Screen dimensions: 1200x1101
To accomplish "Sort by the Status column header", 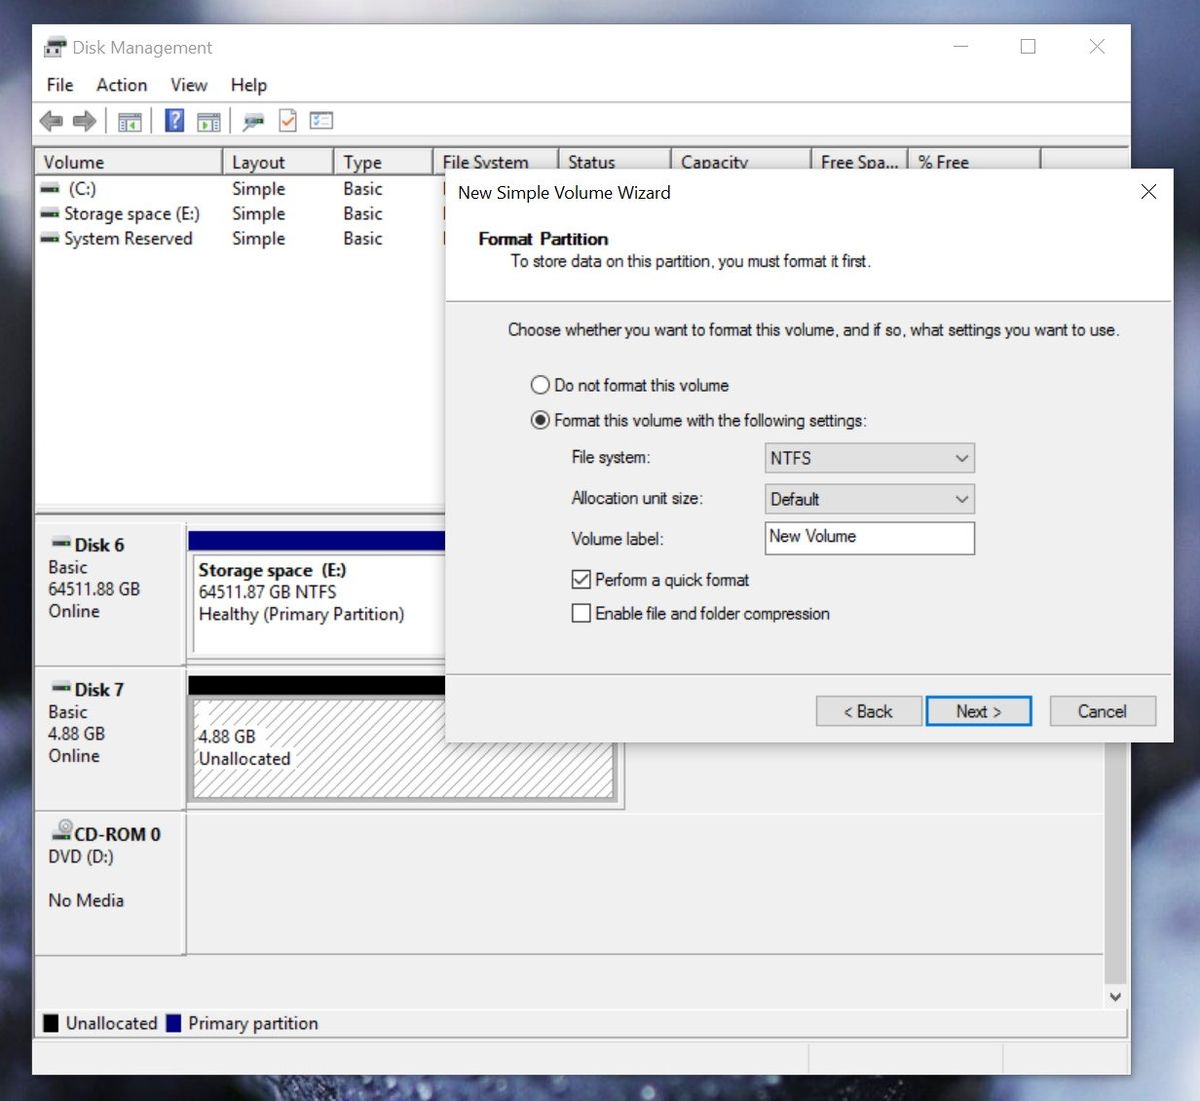I will coord(614,161).
